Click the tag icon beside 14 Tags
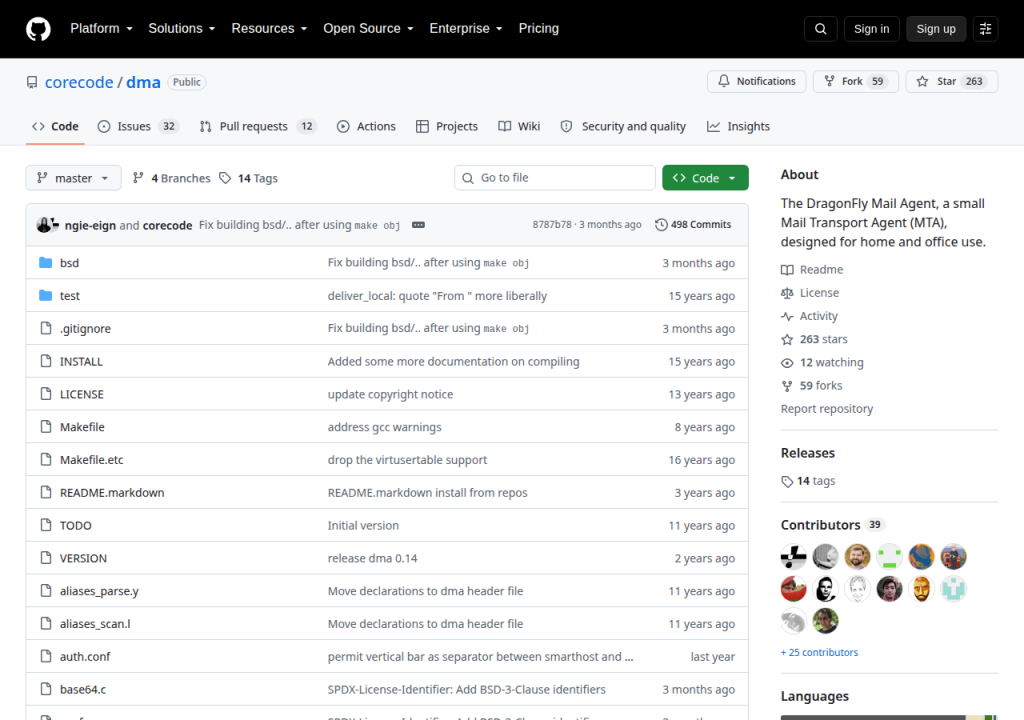The image size is (1024, 720). (225, 178)
